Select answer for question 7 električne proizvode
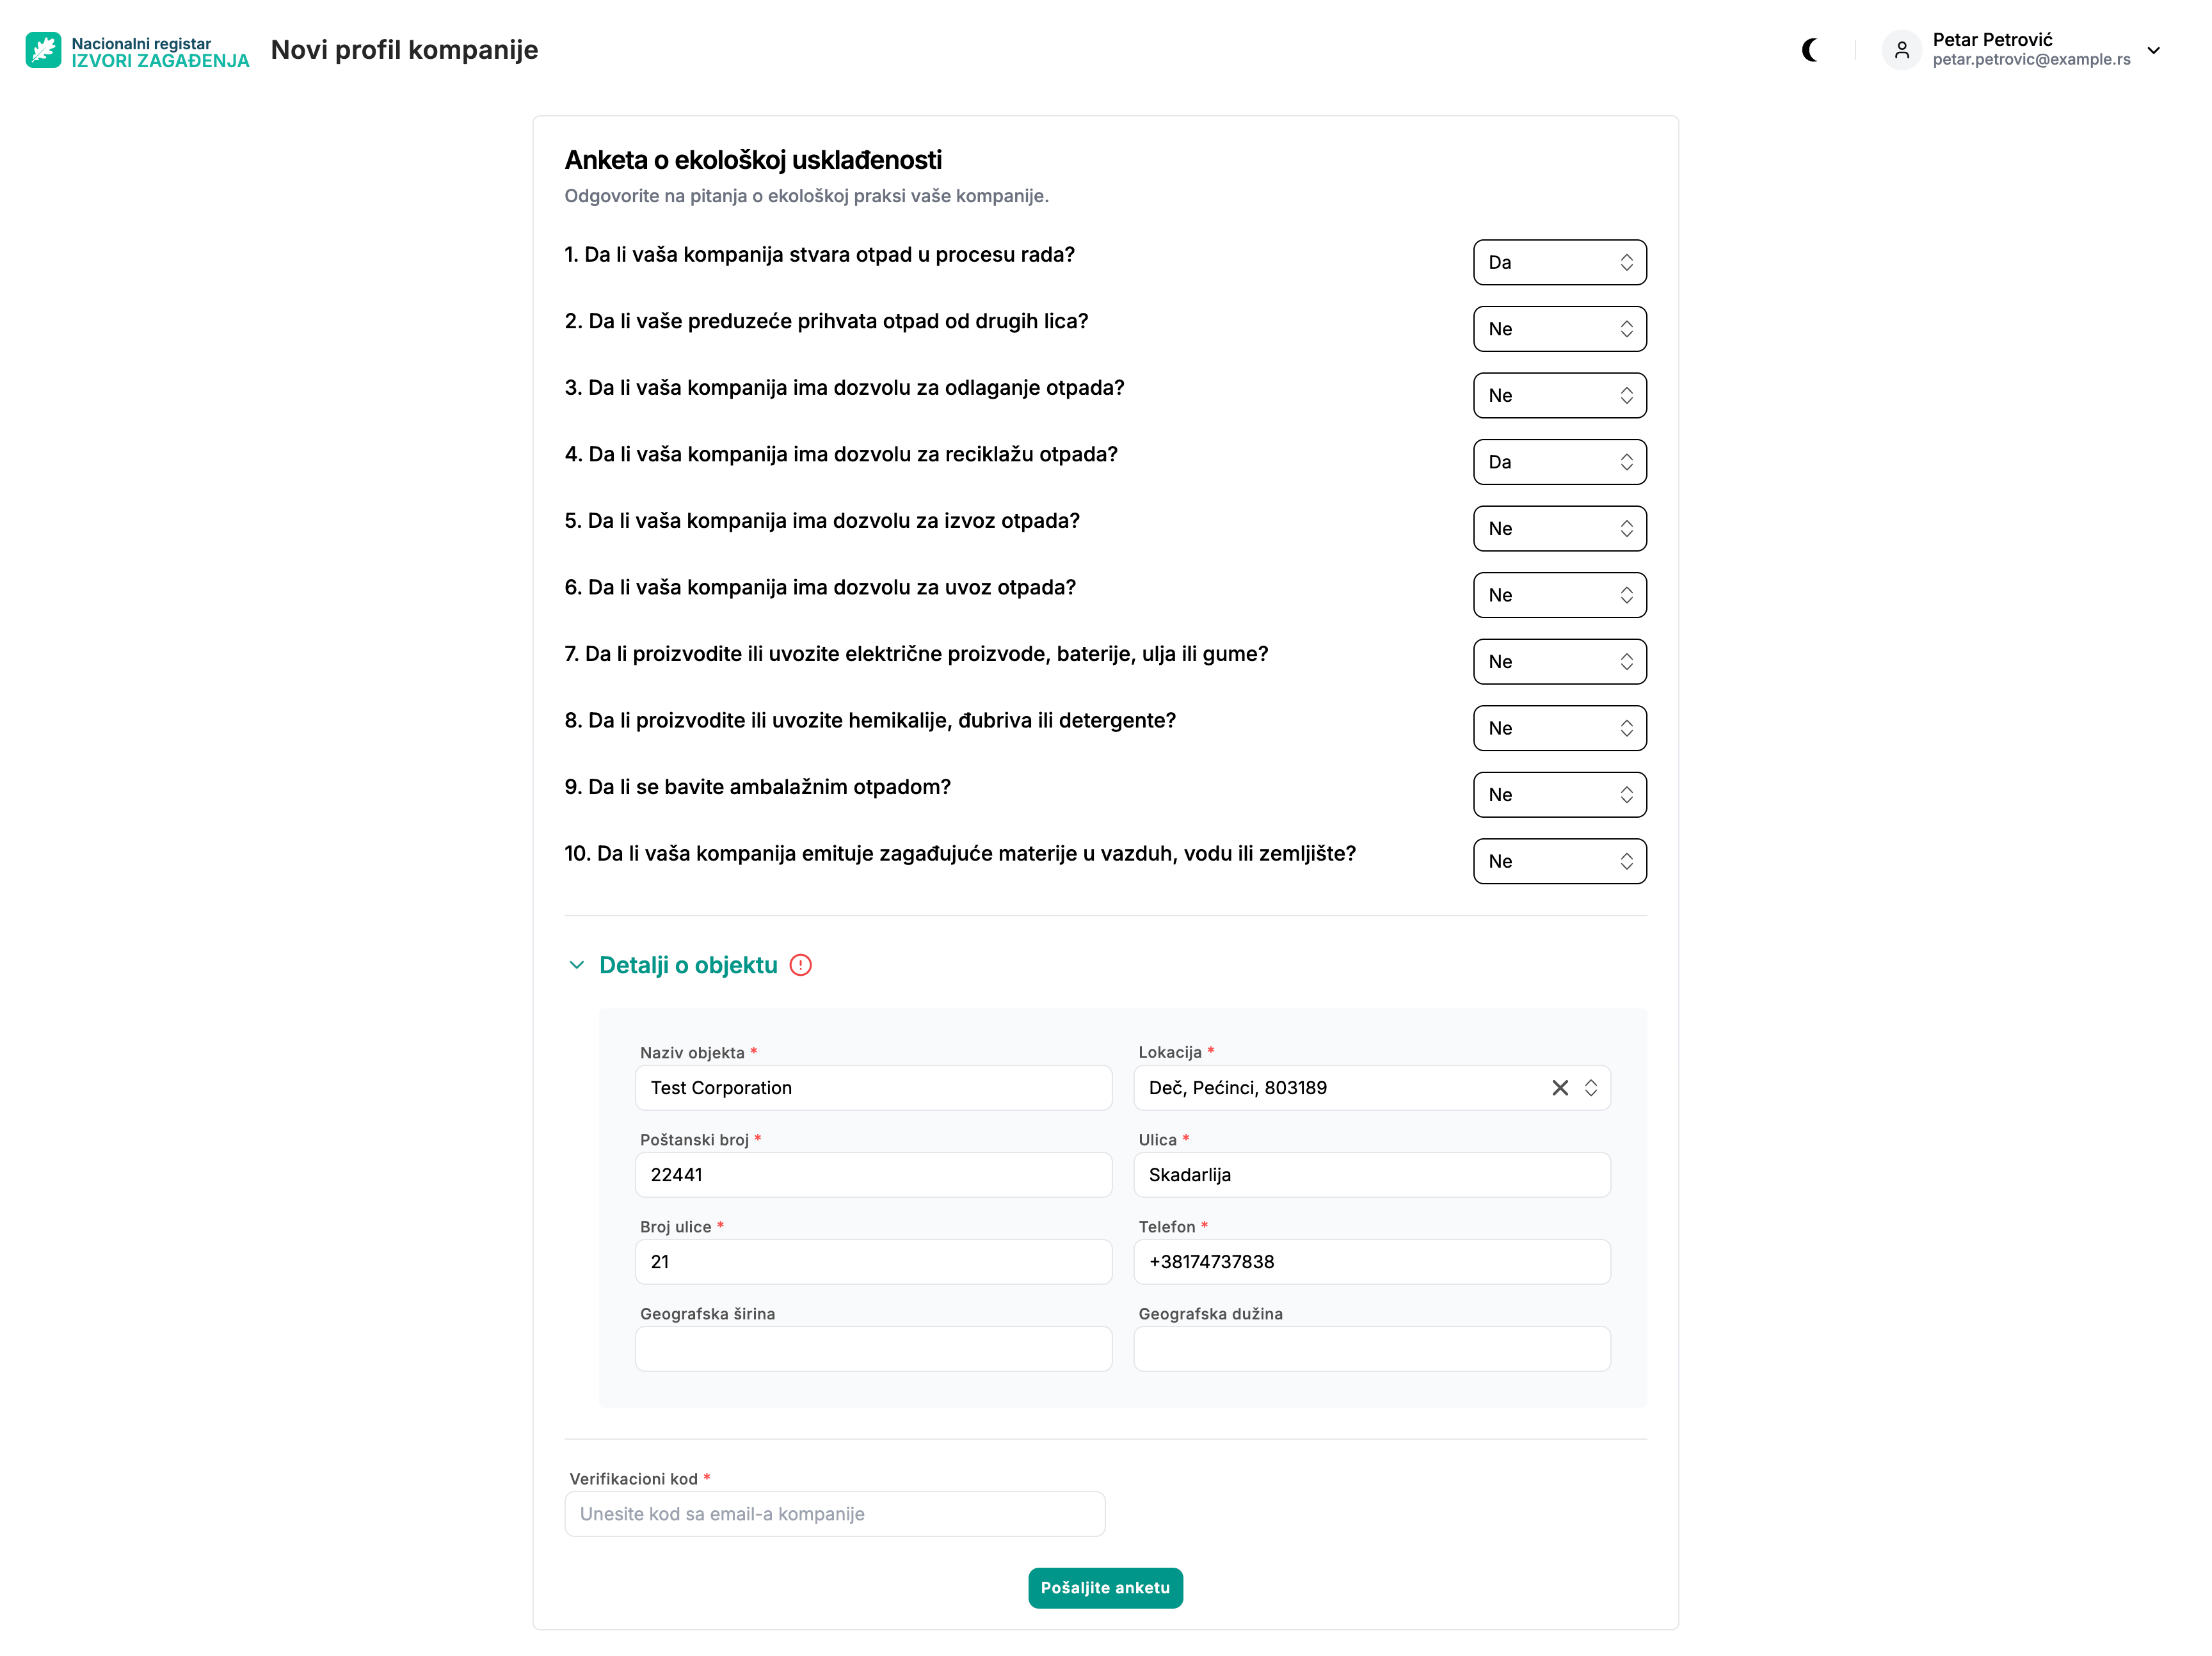The height and width of the screenshot is (1656, 2212). point(1559,661)
